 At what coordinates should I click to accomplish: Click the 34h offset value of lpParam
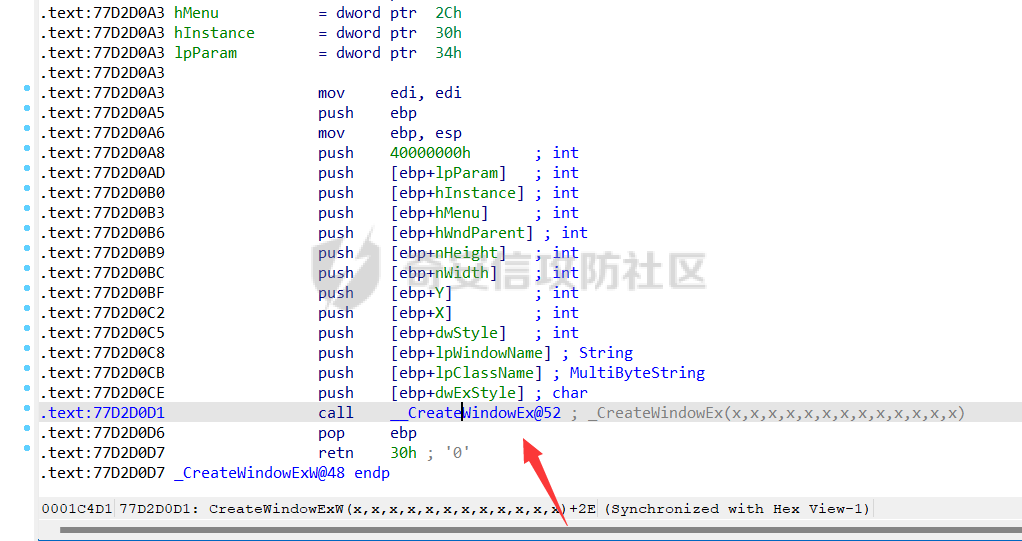(x=448, y=53)
